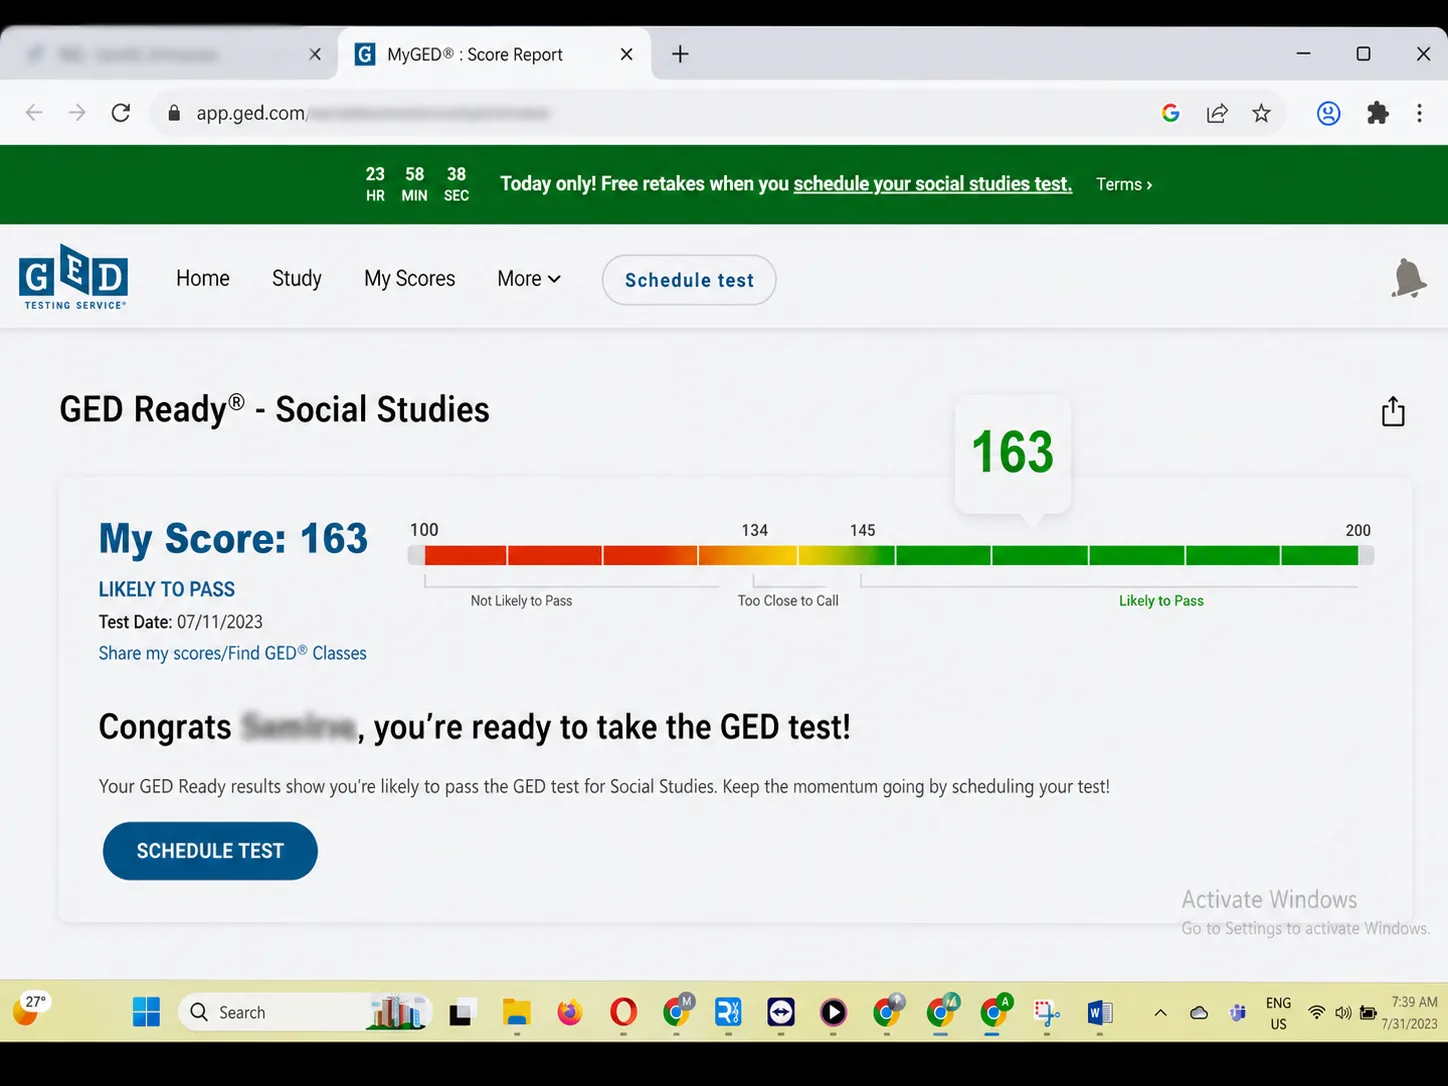This screenshot has height=1086, width=1448.
Task: Open Share my scores/Find GED Classes link
Action: (x=232, y=653)
